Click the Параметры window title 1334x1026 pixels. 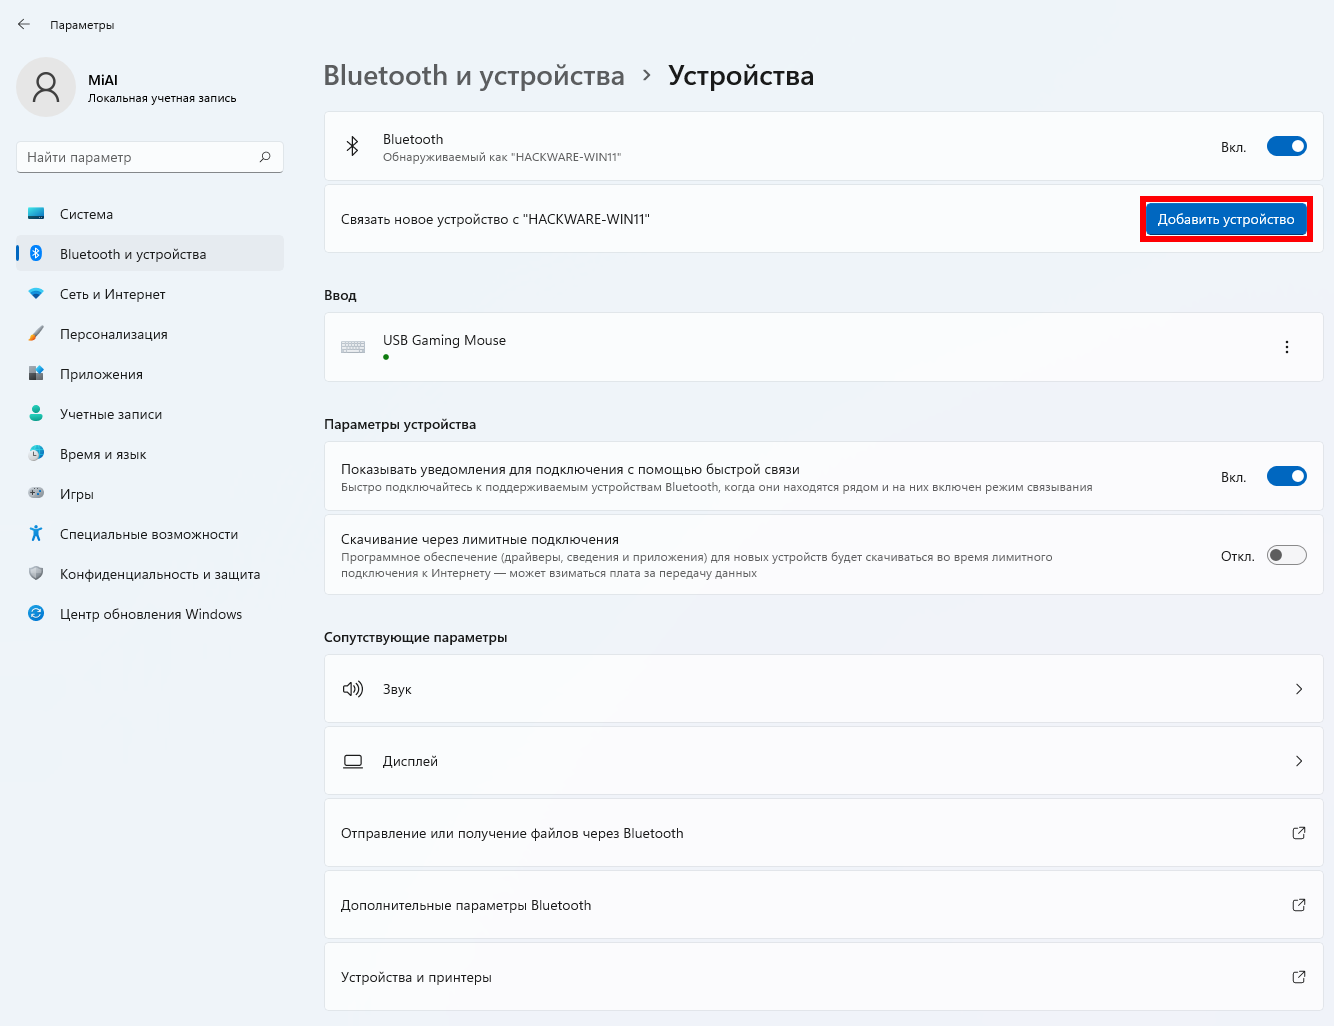click(82, 25)
